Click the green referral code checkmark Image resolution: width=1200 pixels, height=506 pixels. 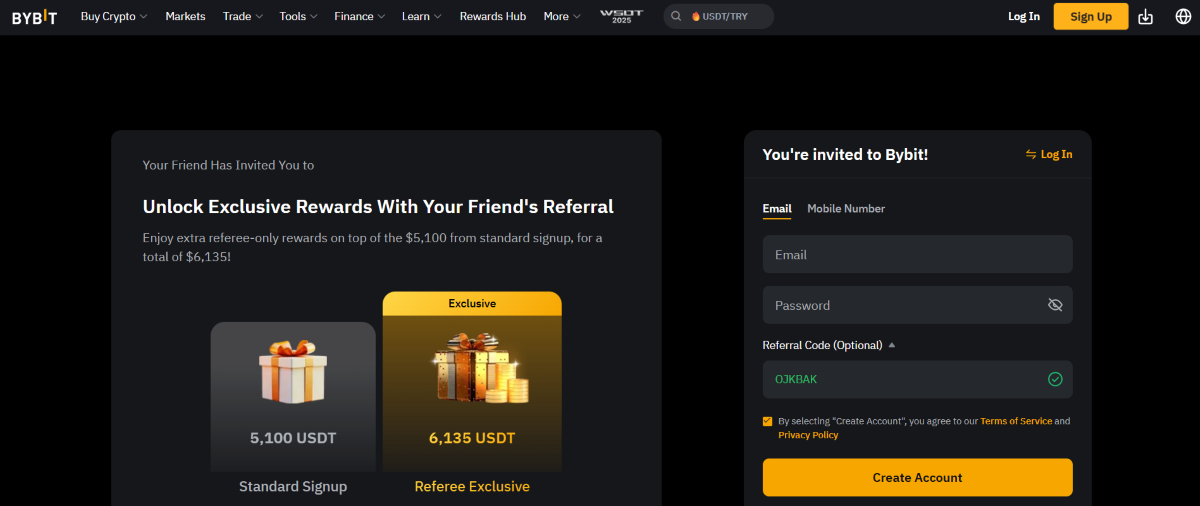point(1054,379)
